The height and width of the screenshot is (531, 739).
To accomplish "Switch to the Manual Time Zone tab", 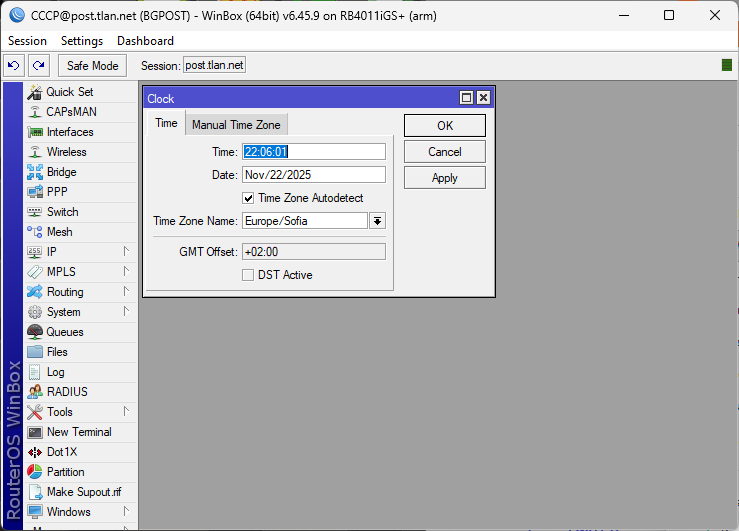I will tap(236, 124).
